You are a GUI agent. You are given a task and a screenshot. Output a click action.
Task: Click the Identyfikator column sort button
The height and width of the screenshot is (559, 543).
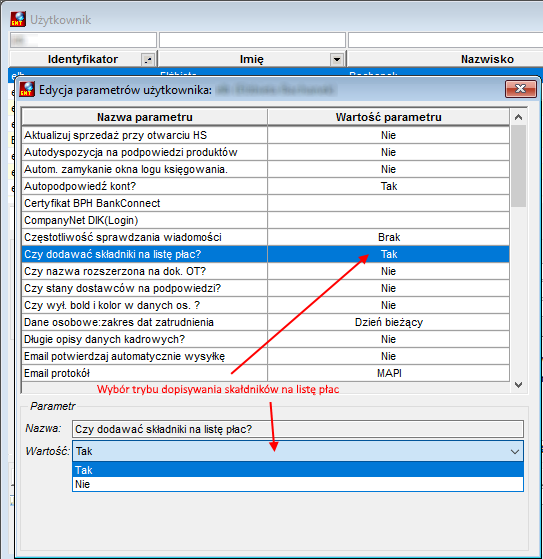click(x=148, y=59)
